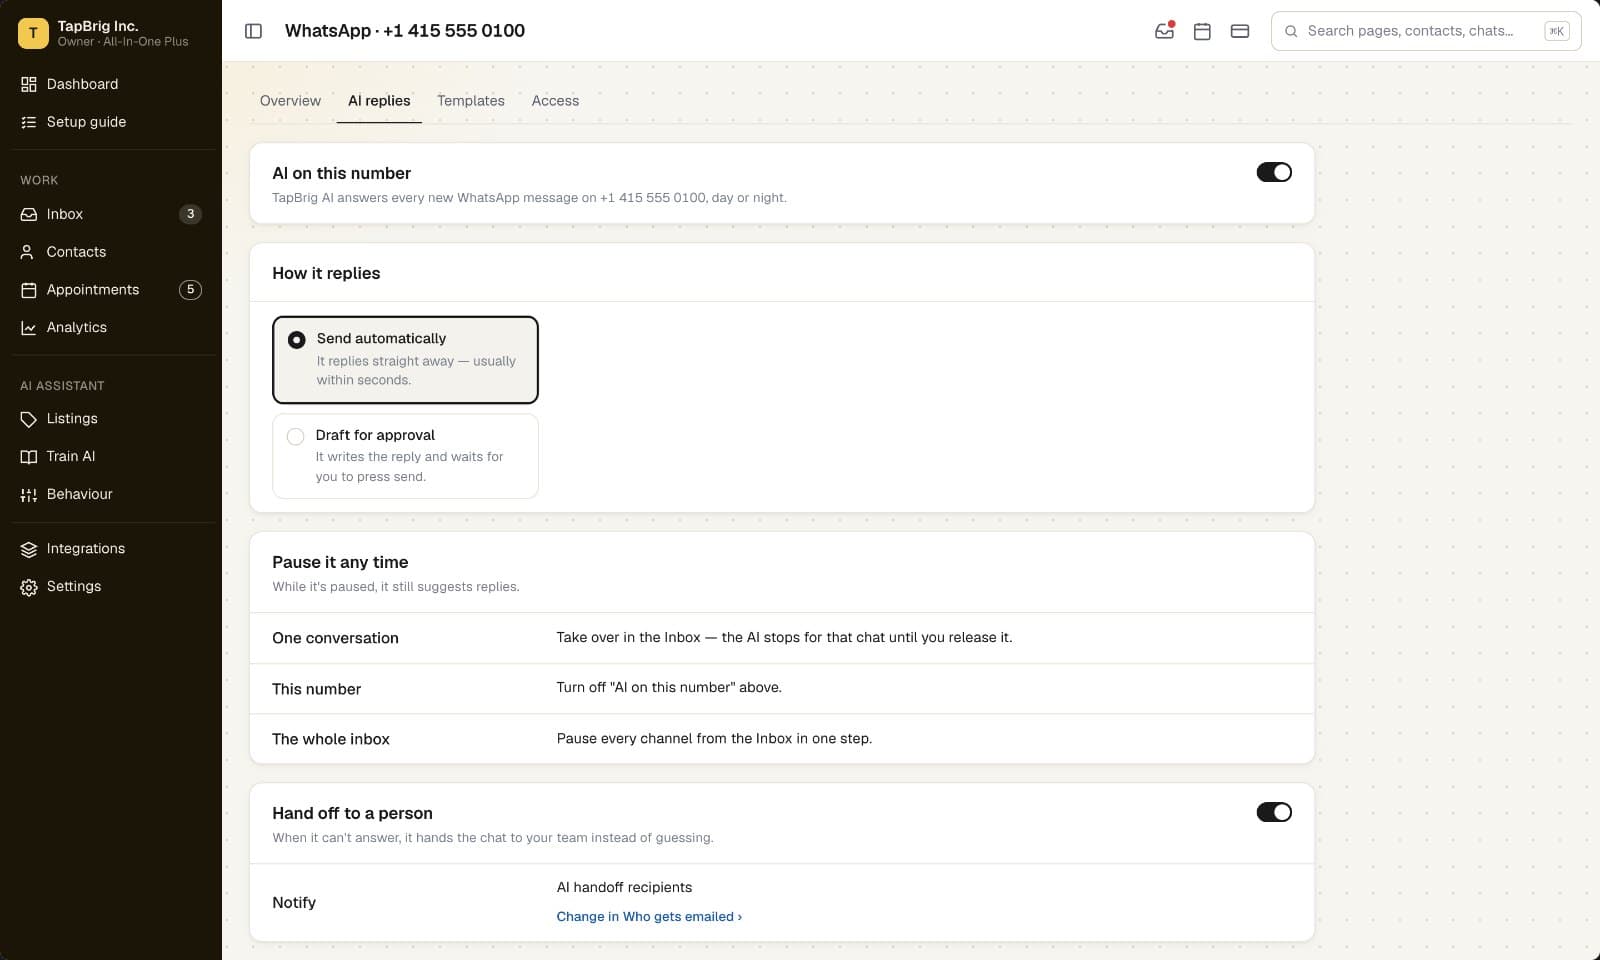Open Setup guide checklist icon

[x=29, y=122]
